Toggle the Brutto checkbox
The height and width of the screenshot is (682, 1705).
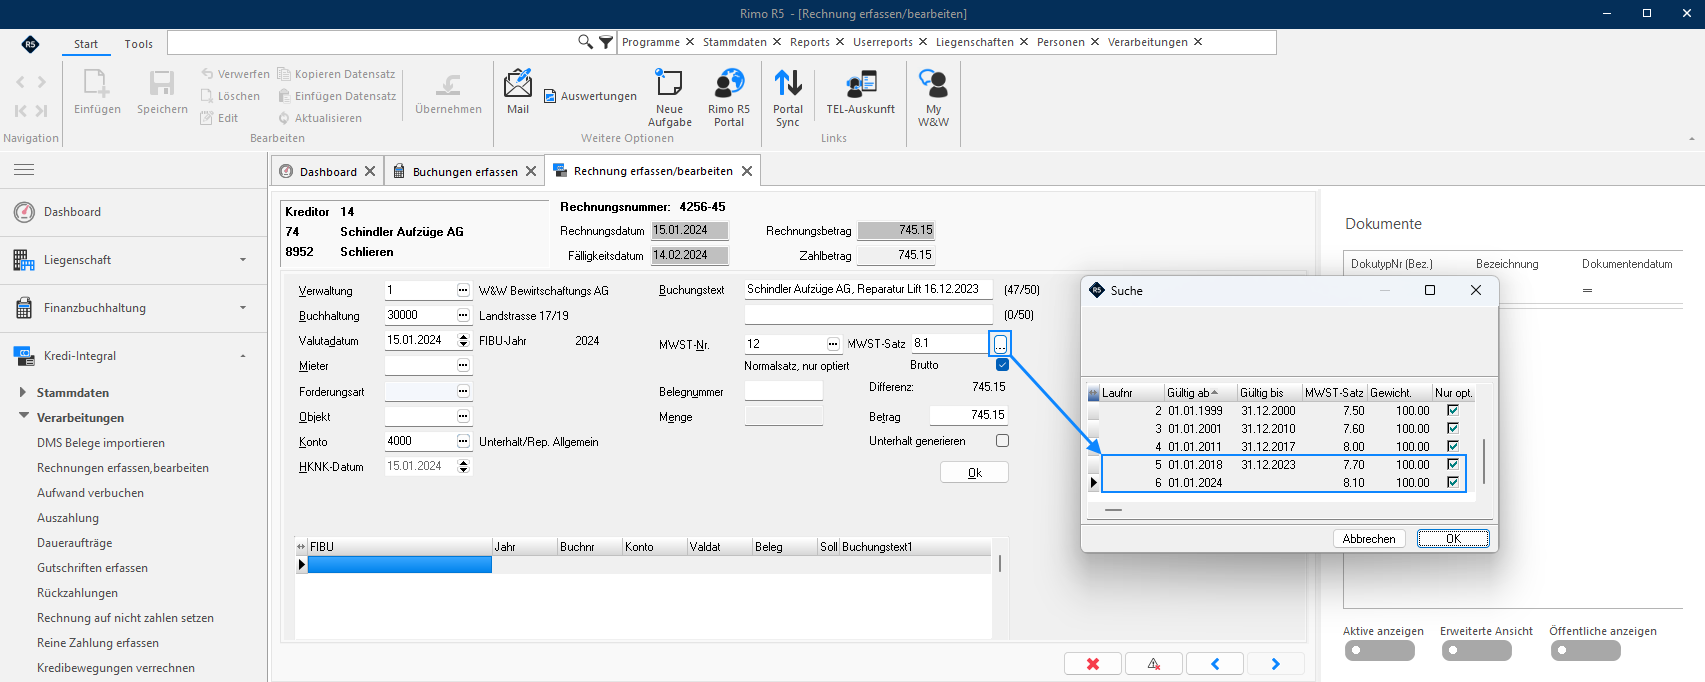pyautogui.click(x=1002, y=365)
